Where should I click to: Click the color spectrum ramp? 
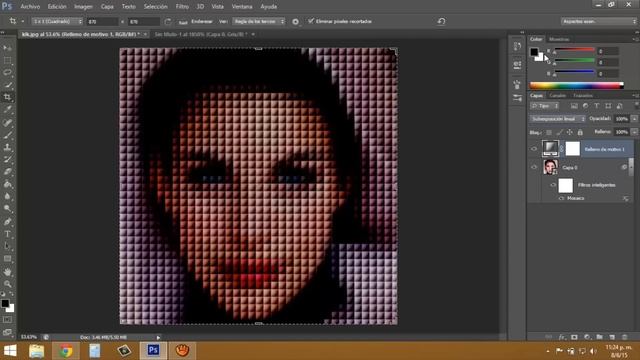pyautogui.click(x=576, y=85)
